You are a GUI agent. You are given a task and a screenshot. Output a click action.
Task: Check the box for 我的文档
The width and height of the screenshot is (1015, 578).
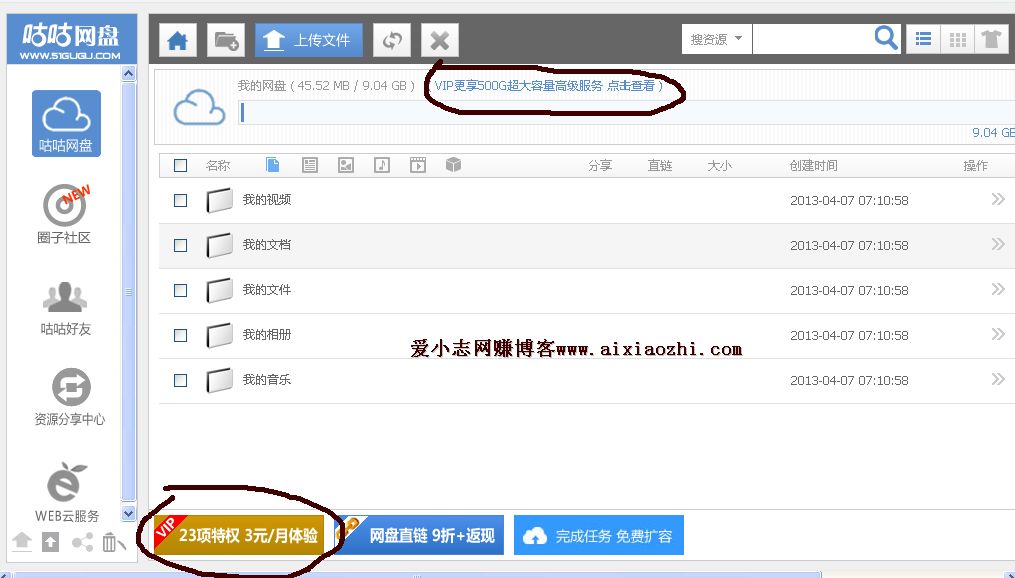[181, 245]
